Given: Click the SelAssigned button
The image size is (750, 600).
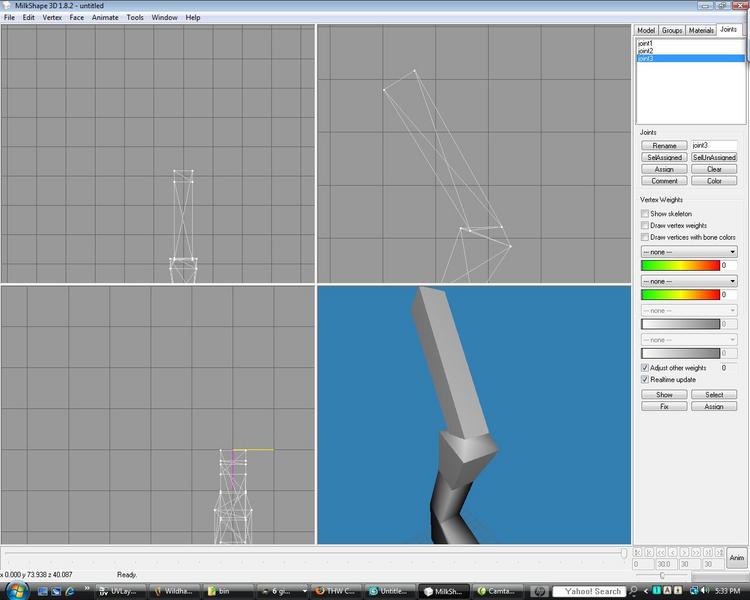Looking at the screenshot, I should (x=664, y=157).
